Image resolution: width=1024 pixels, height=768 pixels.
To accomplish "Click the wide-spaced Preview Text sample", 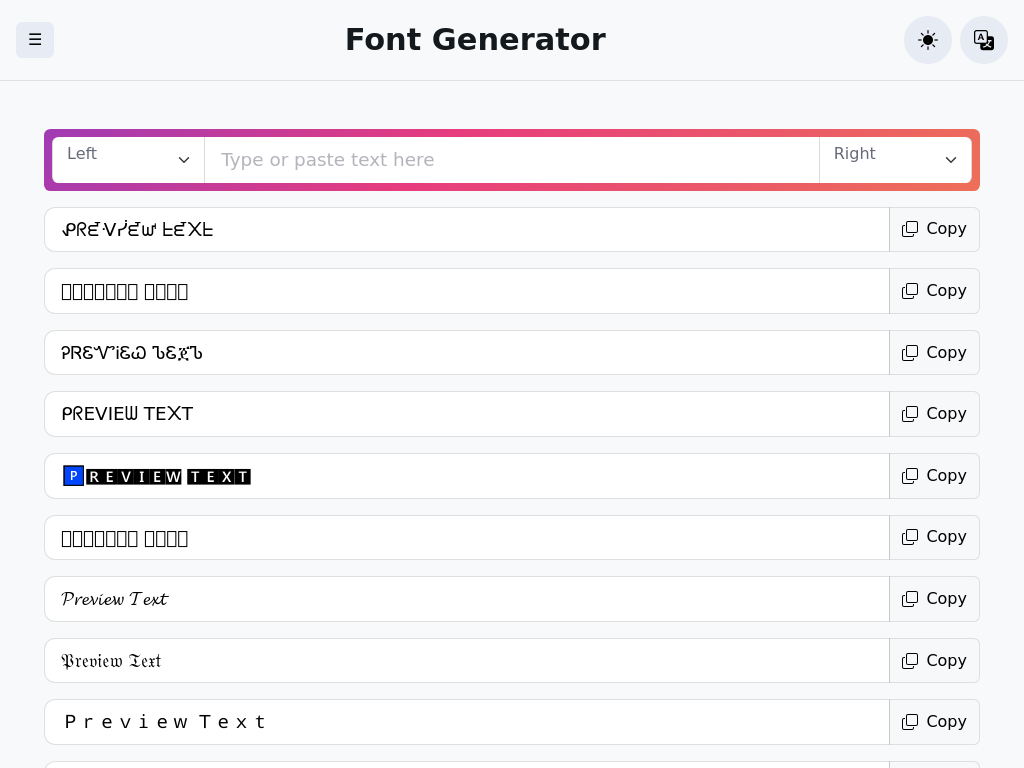I will coord(165,722).
